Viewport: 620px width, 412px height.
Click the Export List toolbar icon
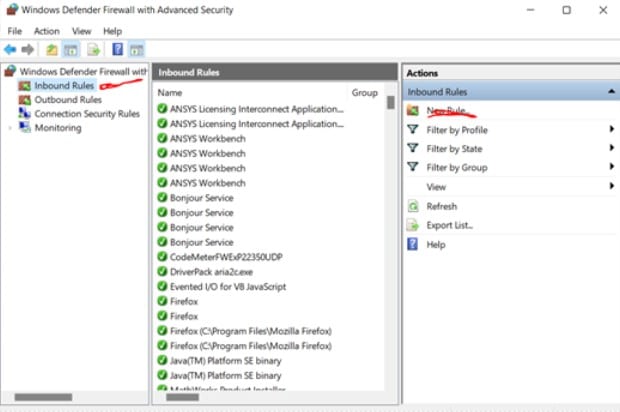(x=94, y=50)
